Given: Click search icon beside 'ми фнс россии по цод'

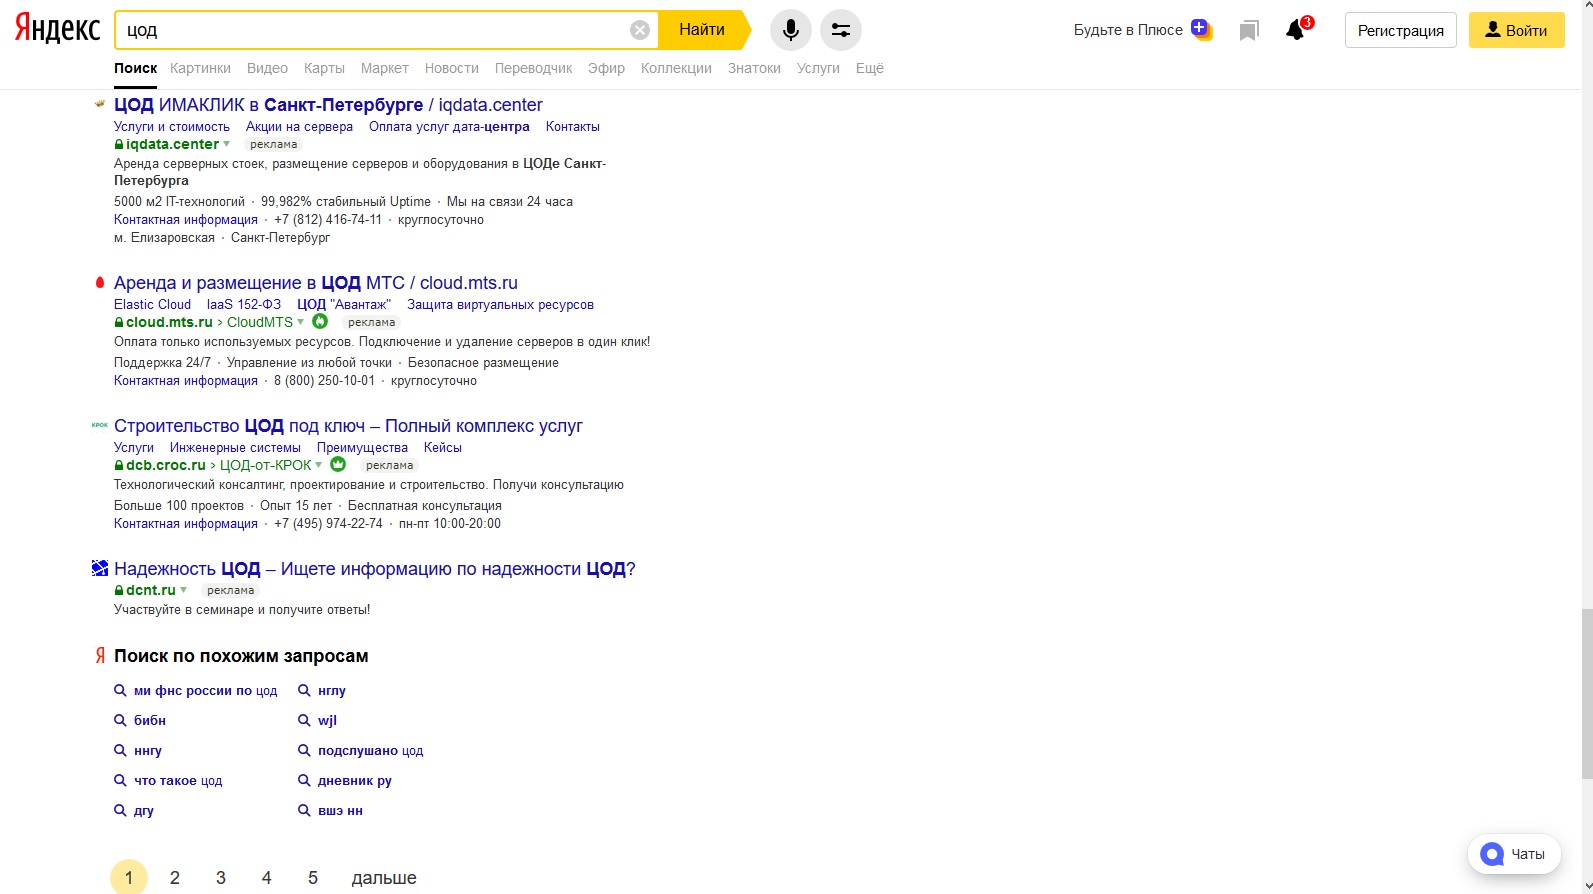Looking at the screenshot, I should [120, 690].
